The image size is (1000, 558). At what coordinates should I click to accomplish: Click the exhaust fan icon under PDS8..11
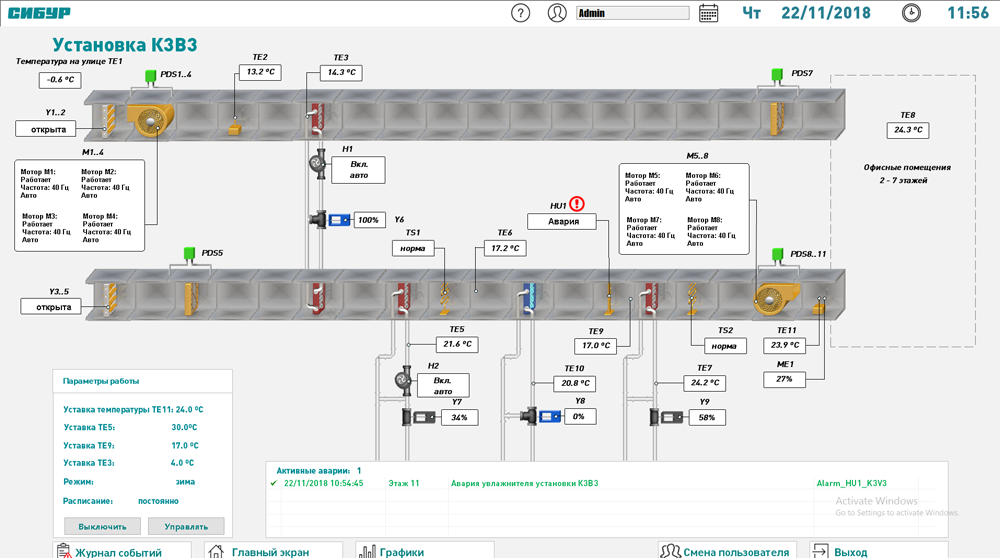pos(776,299)
